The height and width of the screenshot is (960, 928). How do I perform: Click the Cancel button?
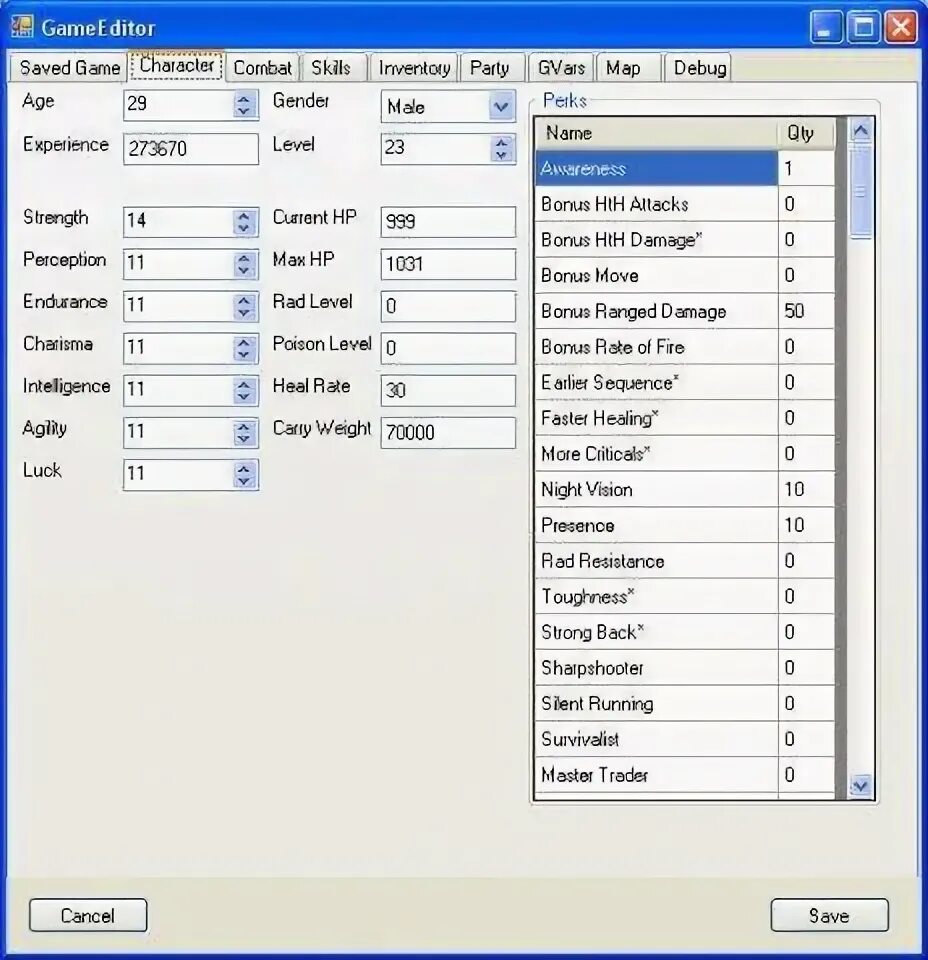[87, 915]
